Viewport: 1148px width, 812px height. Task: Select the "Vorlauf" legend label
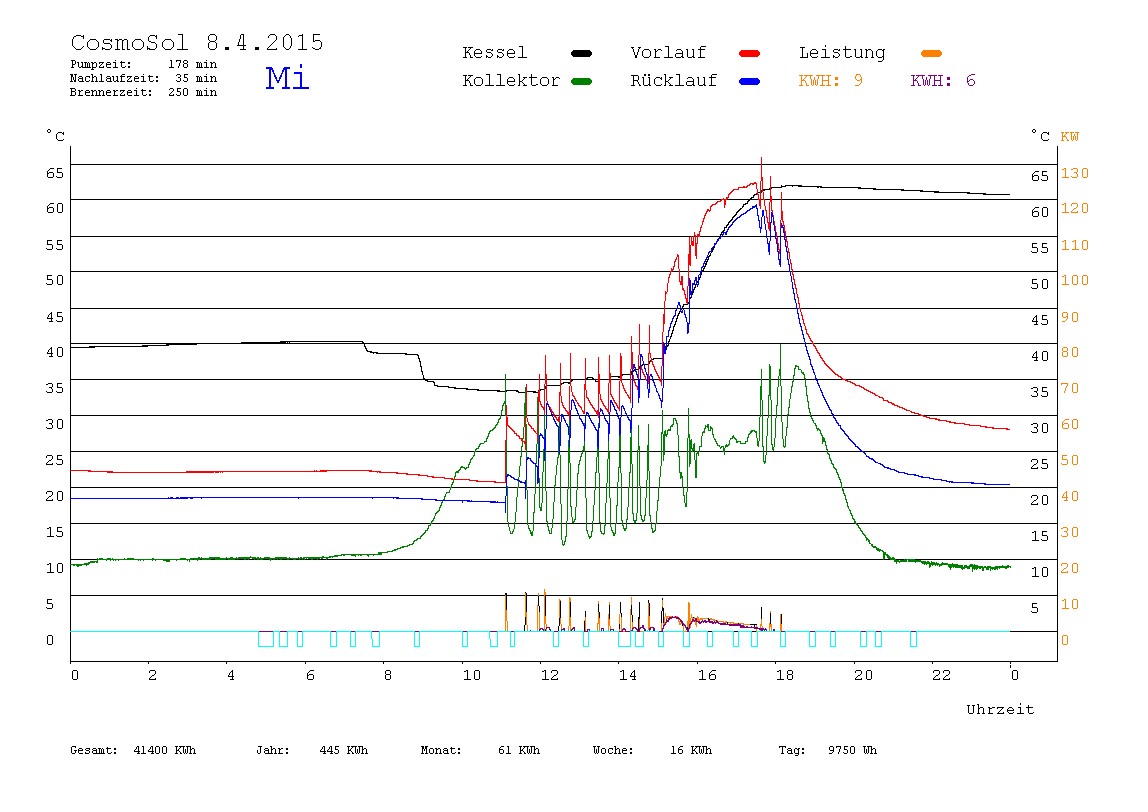[x=668, y=53]
